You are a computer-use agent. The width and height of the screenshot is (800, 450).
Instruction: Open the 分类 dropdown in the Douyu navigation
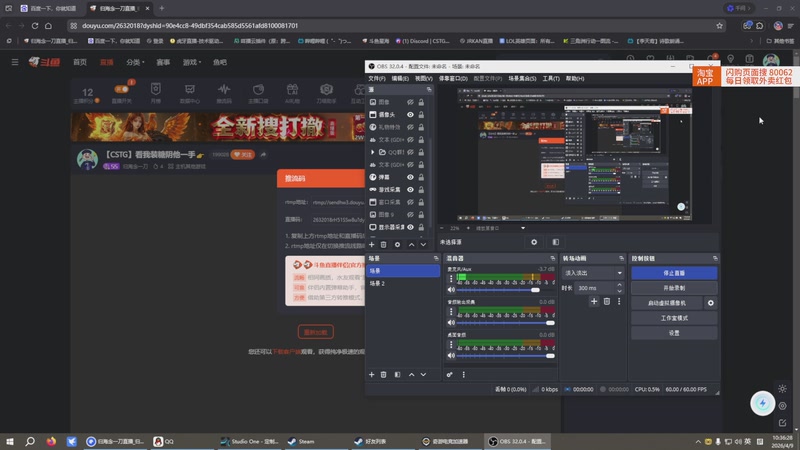[133, 62]
